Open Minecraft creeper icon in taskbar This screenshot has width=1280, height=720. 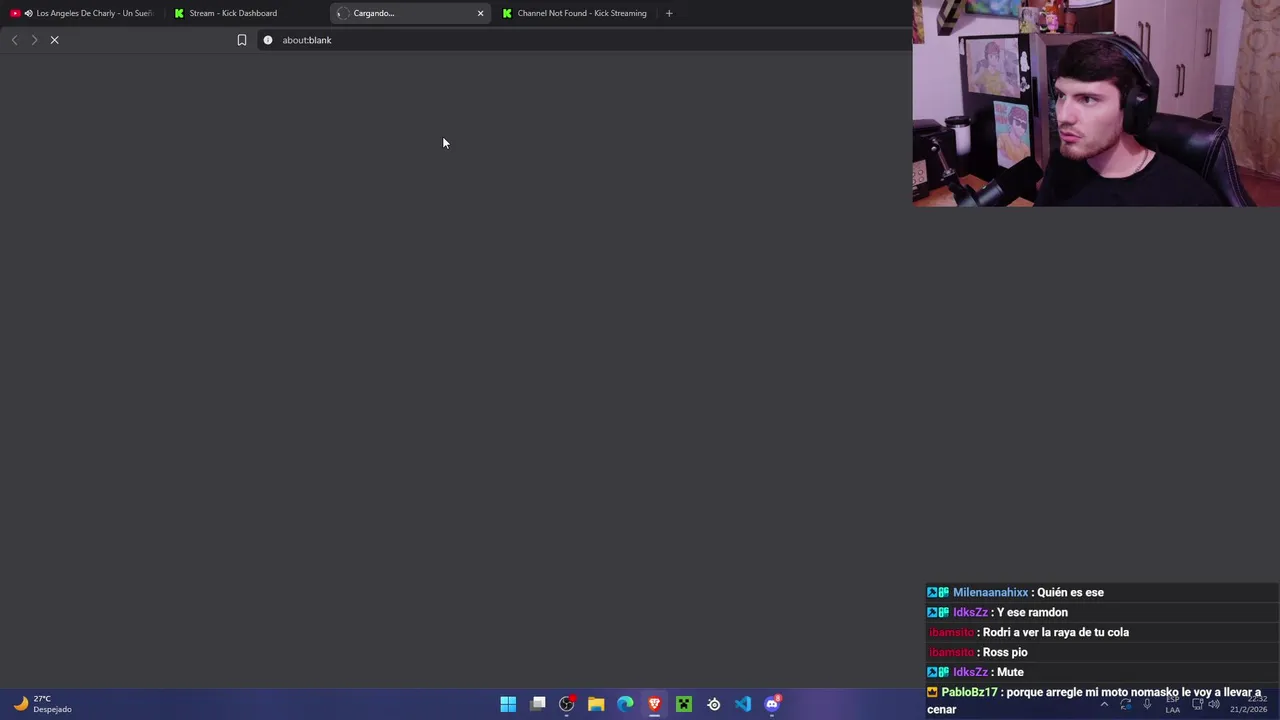(x=684, y=704)
